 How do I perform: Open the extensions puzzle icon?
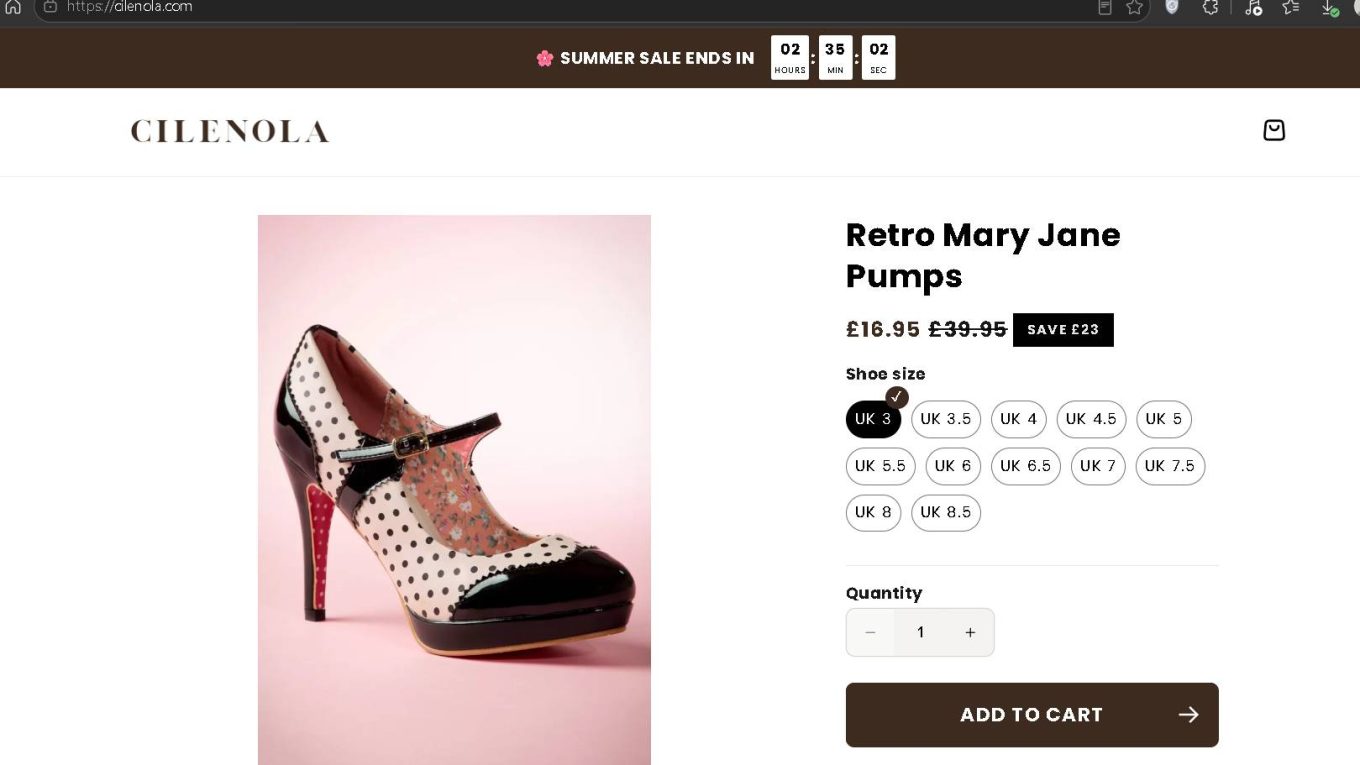(x=1210, y=7)
